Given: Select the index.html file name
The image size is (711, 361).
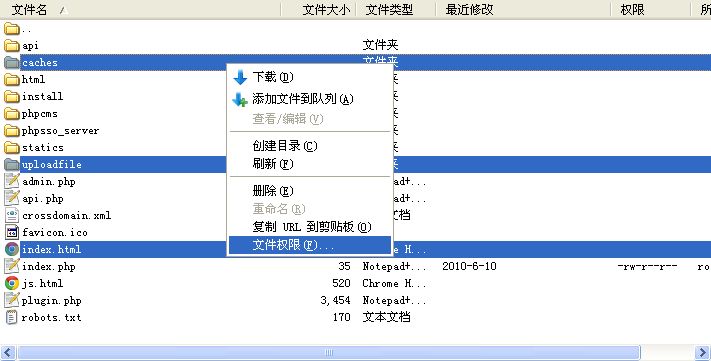Looking at the screenshot, I should [x=52, y=249].
